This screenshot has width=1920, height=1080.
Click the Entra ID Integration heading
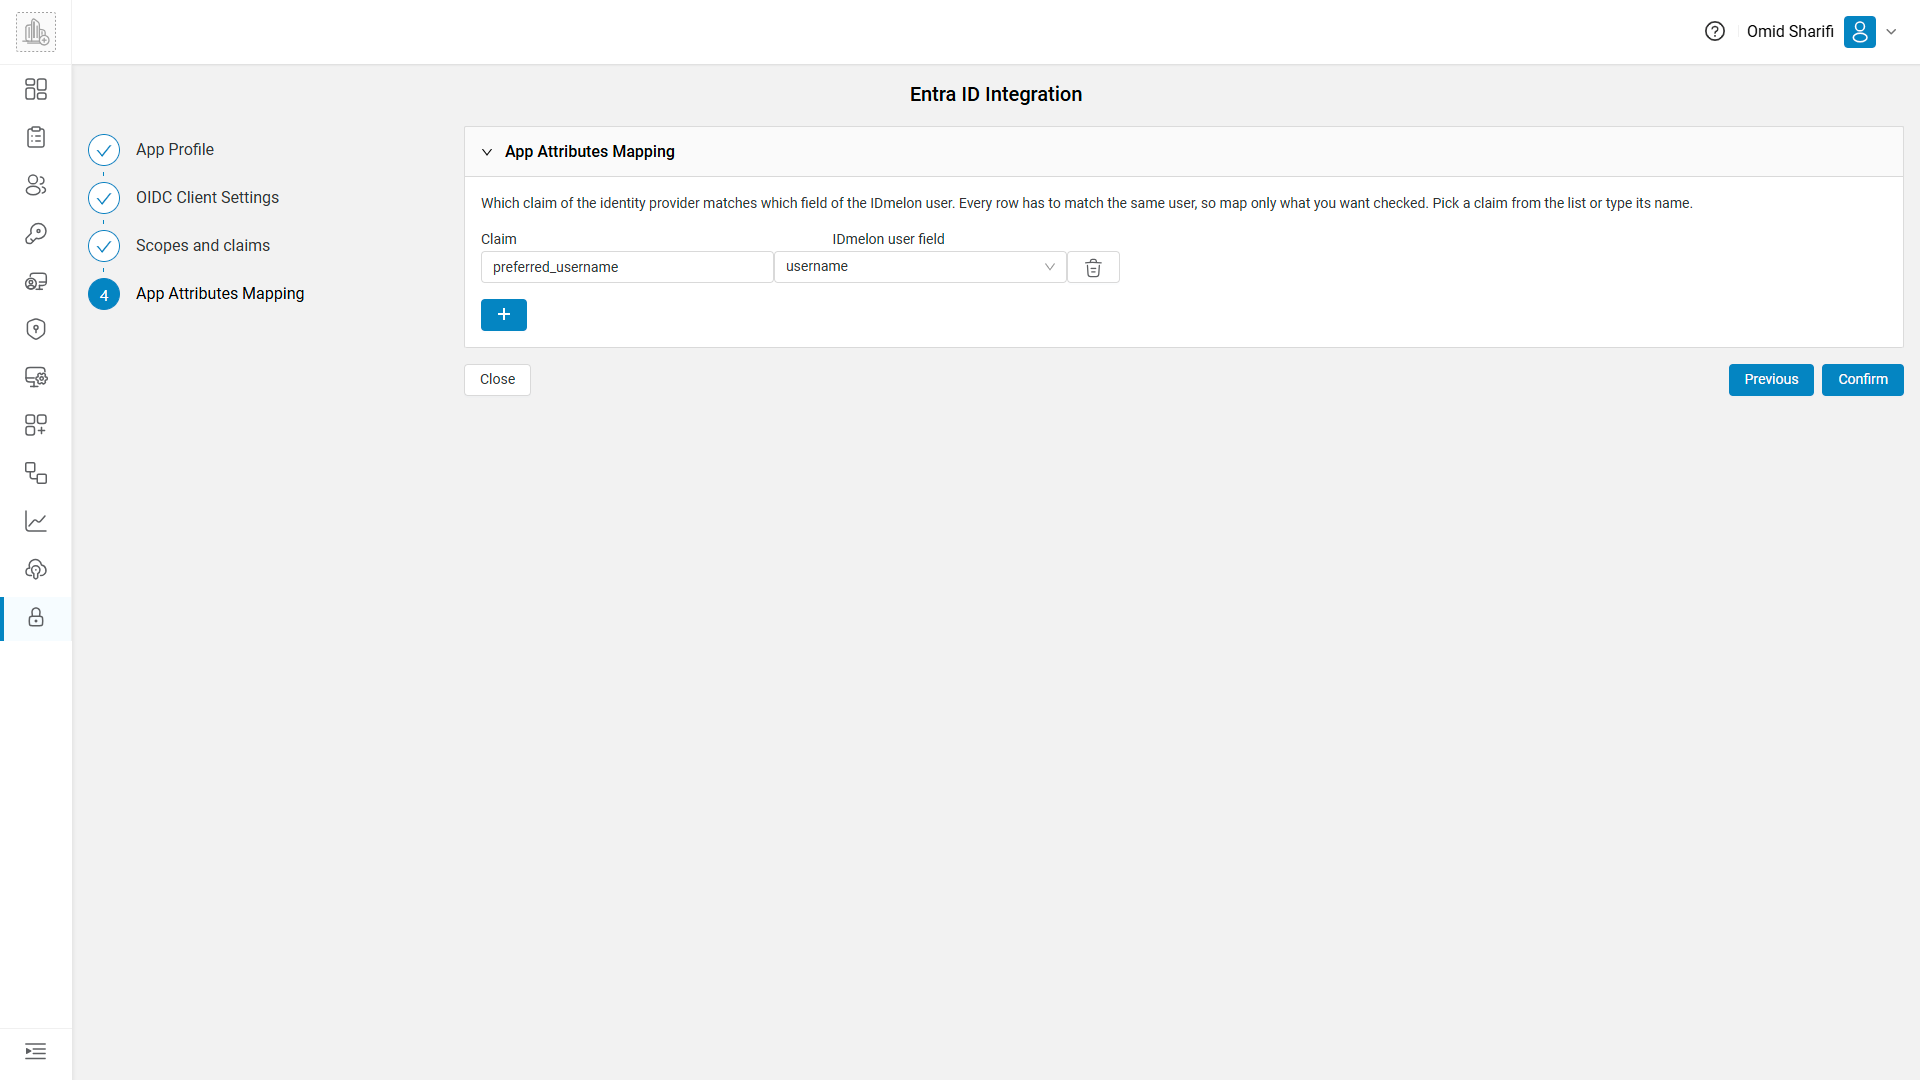(996, 94)
